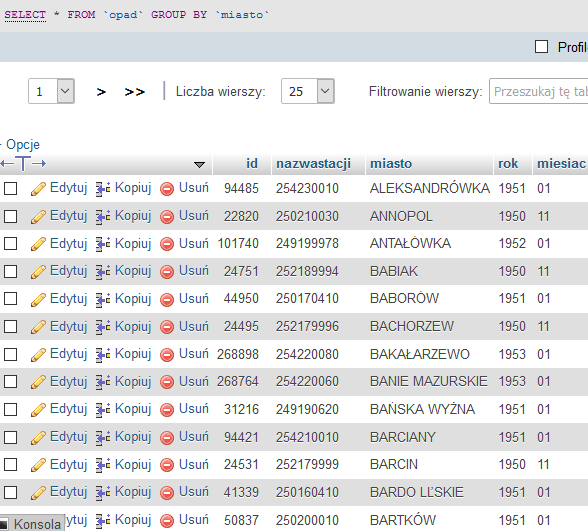This screenshot has height=531, width=588.
Task: Click the pencil icon in BABORÓW row
Action: coord(38,299)
